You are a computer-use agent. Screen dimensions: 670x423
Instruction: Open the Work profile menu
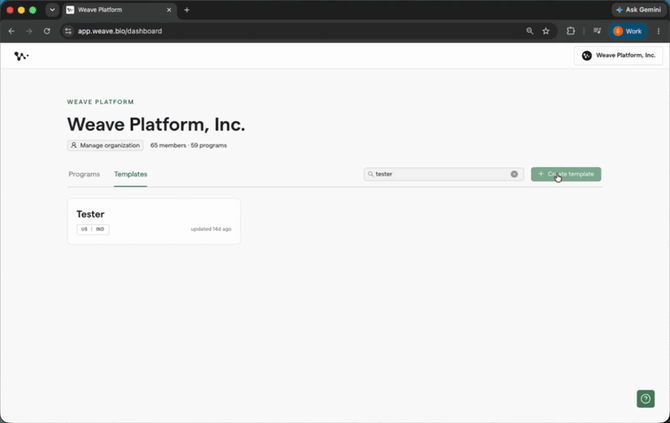coord(628,31)
